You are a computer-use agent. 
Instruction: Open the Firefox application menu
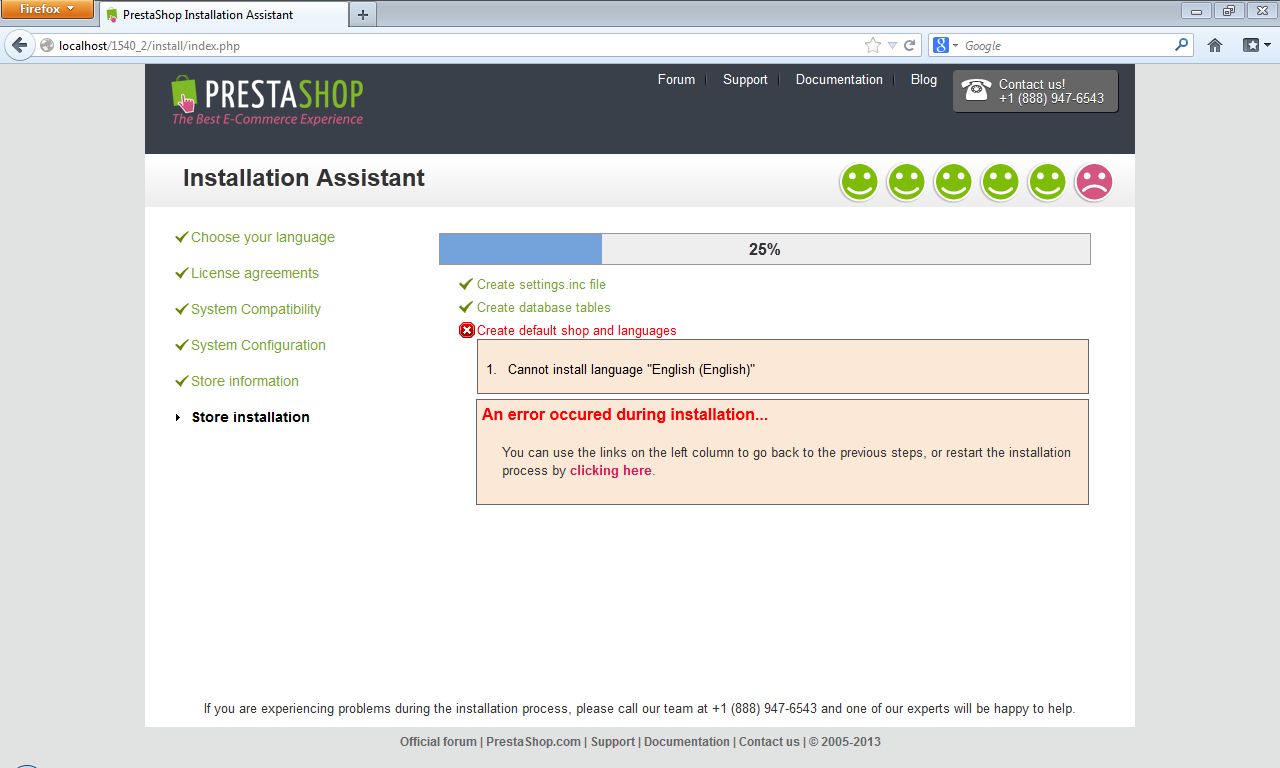tap(47, 9)
